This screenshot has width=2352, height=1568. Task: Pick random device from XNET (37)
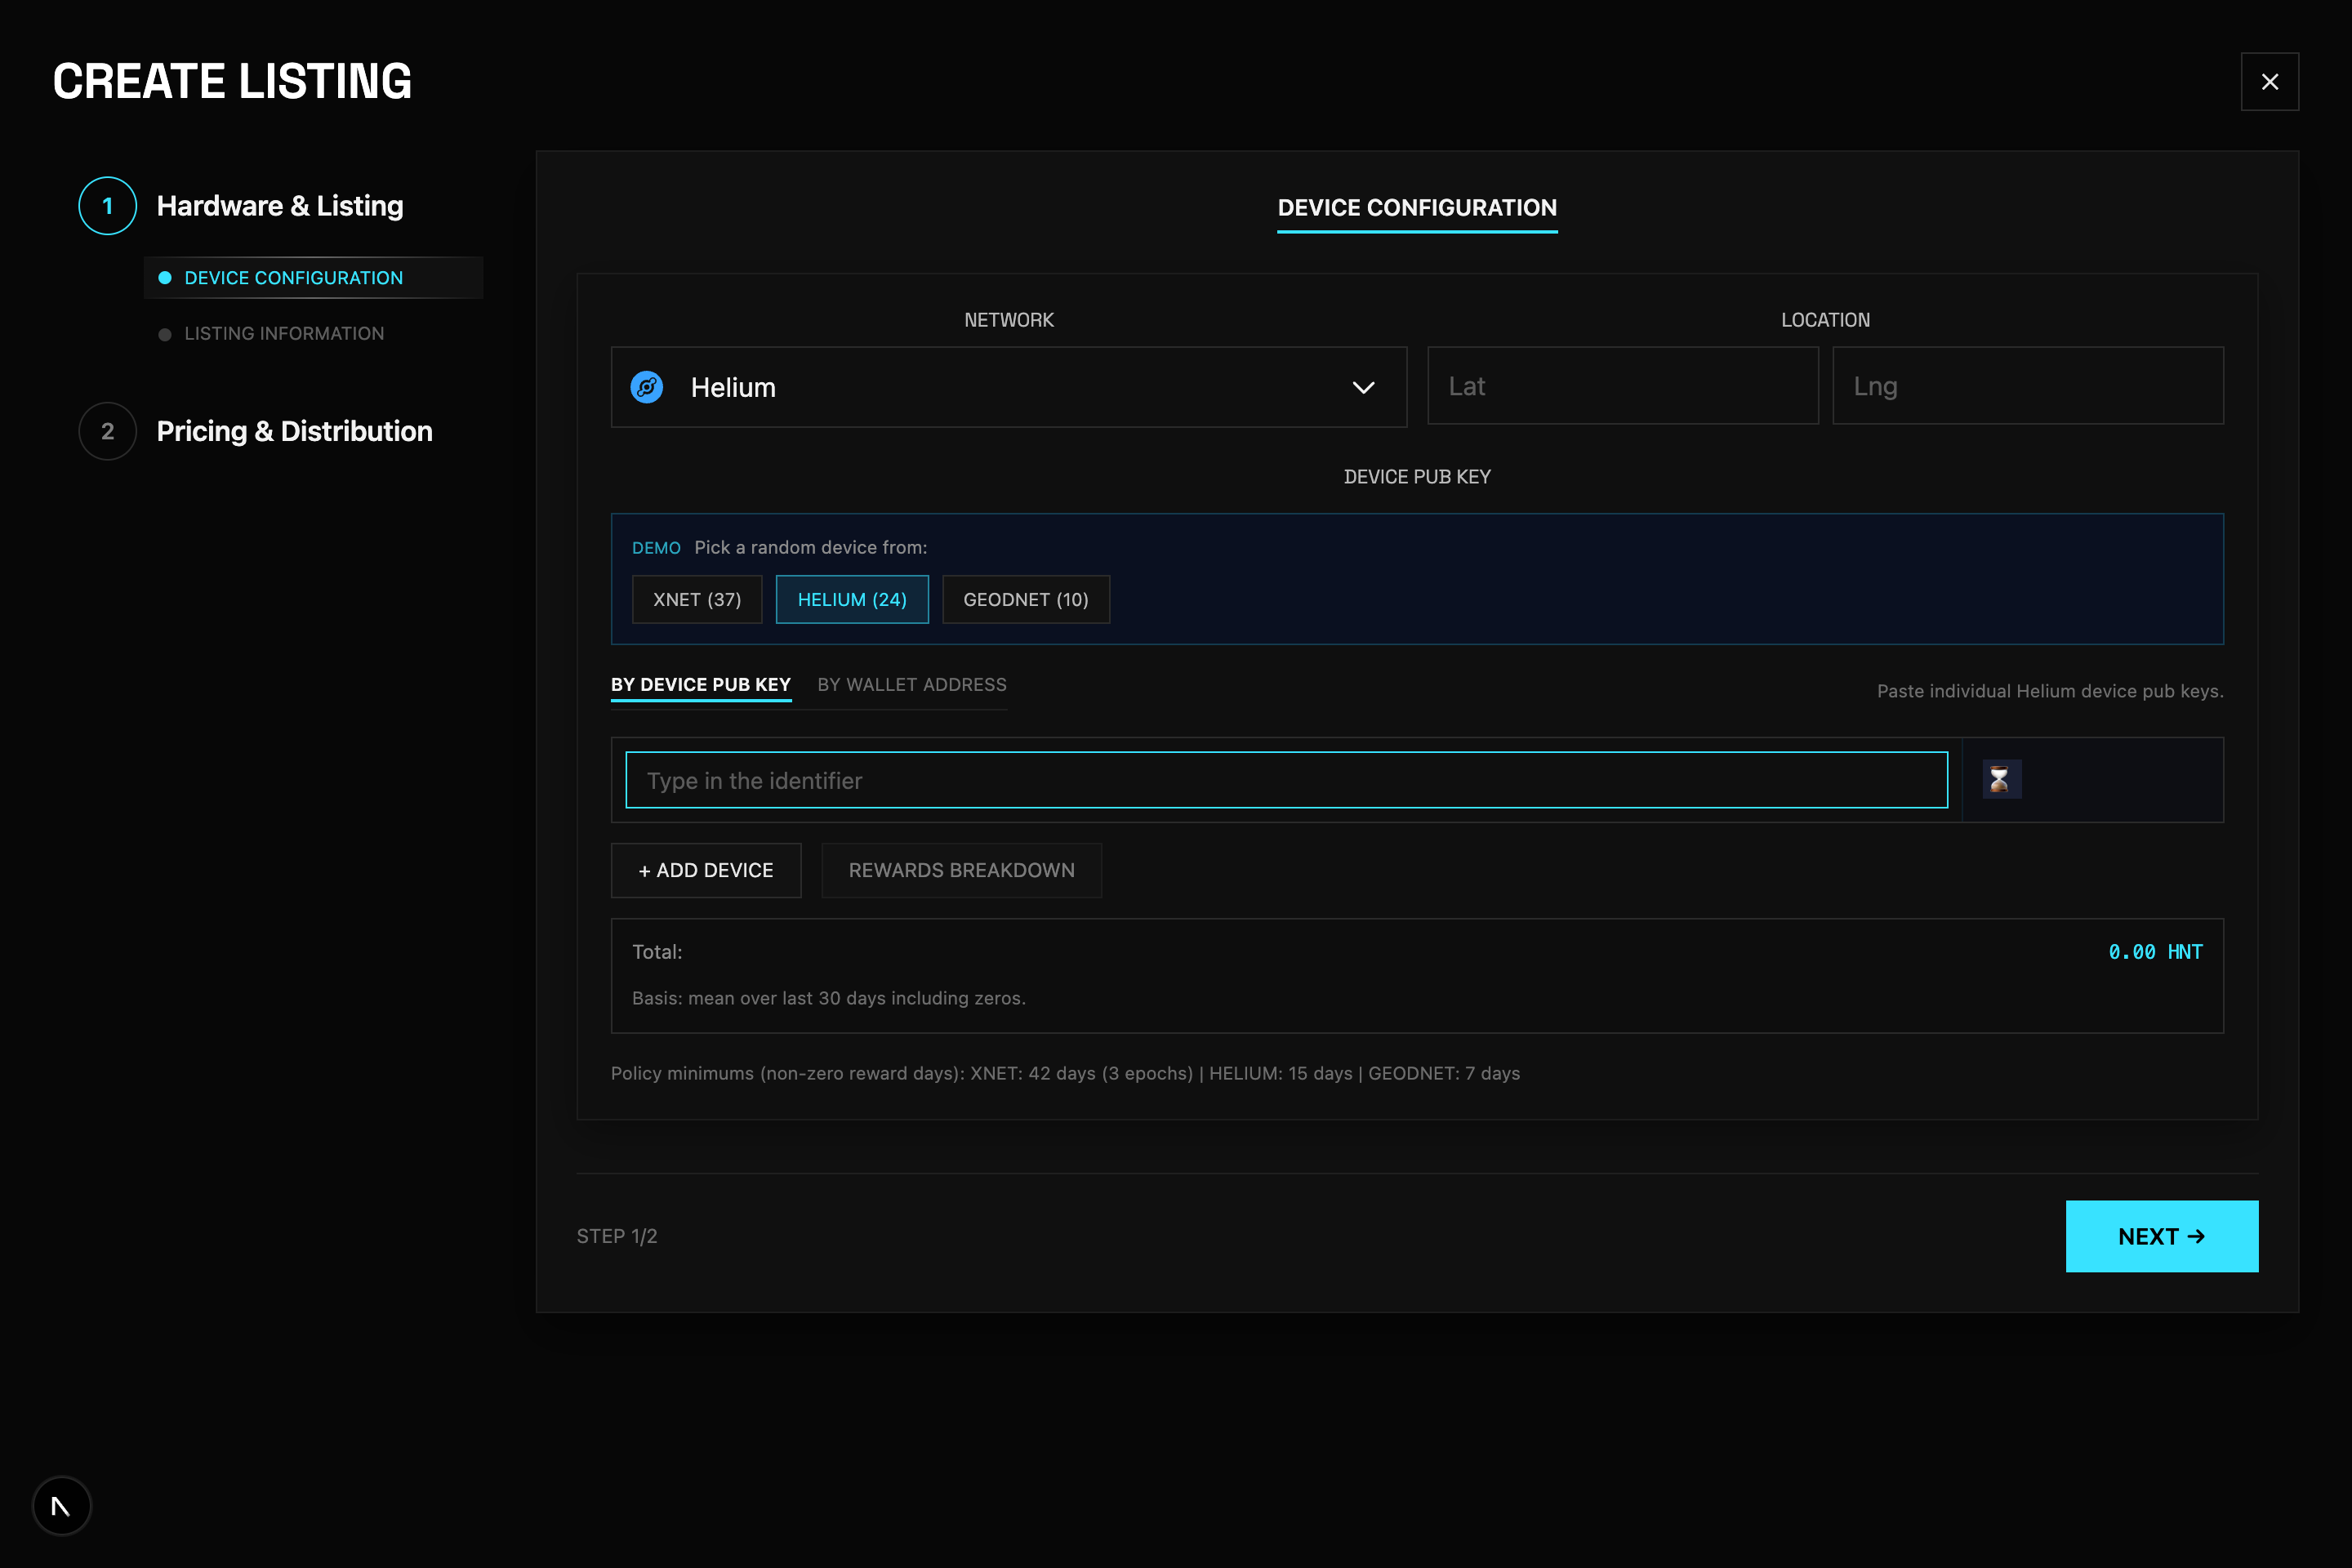(x=697, y=599)
